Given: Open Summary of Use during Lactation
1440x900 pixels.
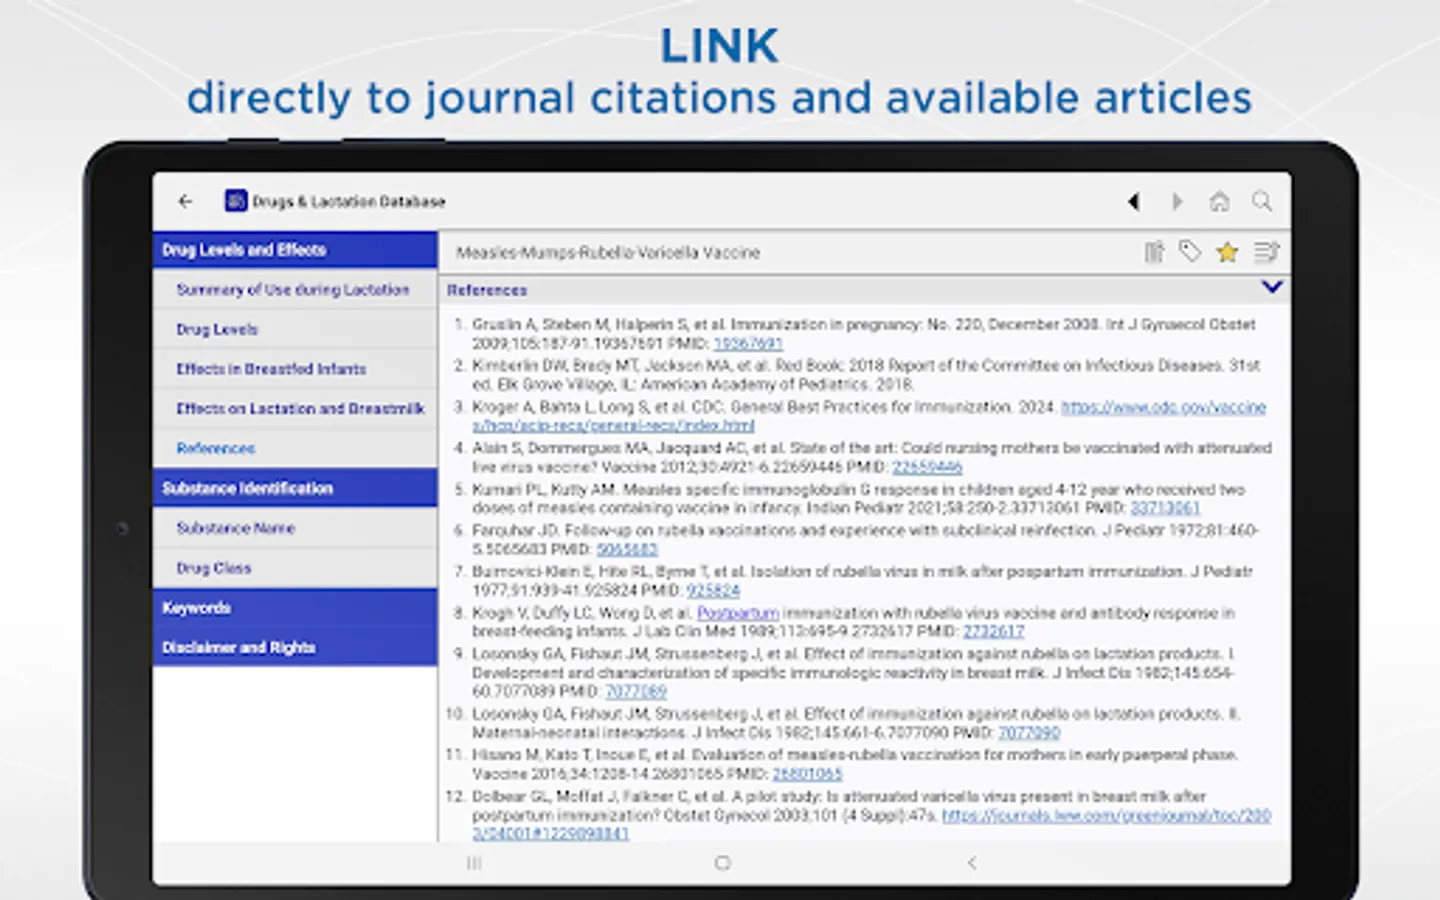Looking at the screenshot, I should click(295, 290).
